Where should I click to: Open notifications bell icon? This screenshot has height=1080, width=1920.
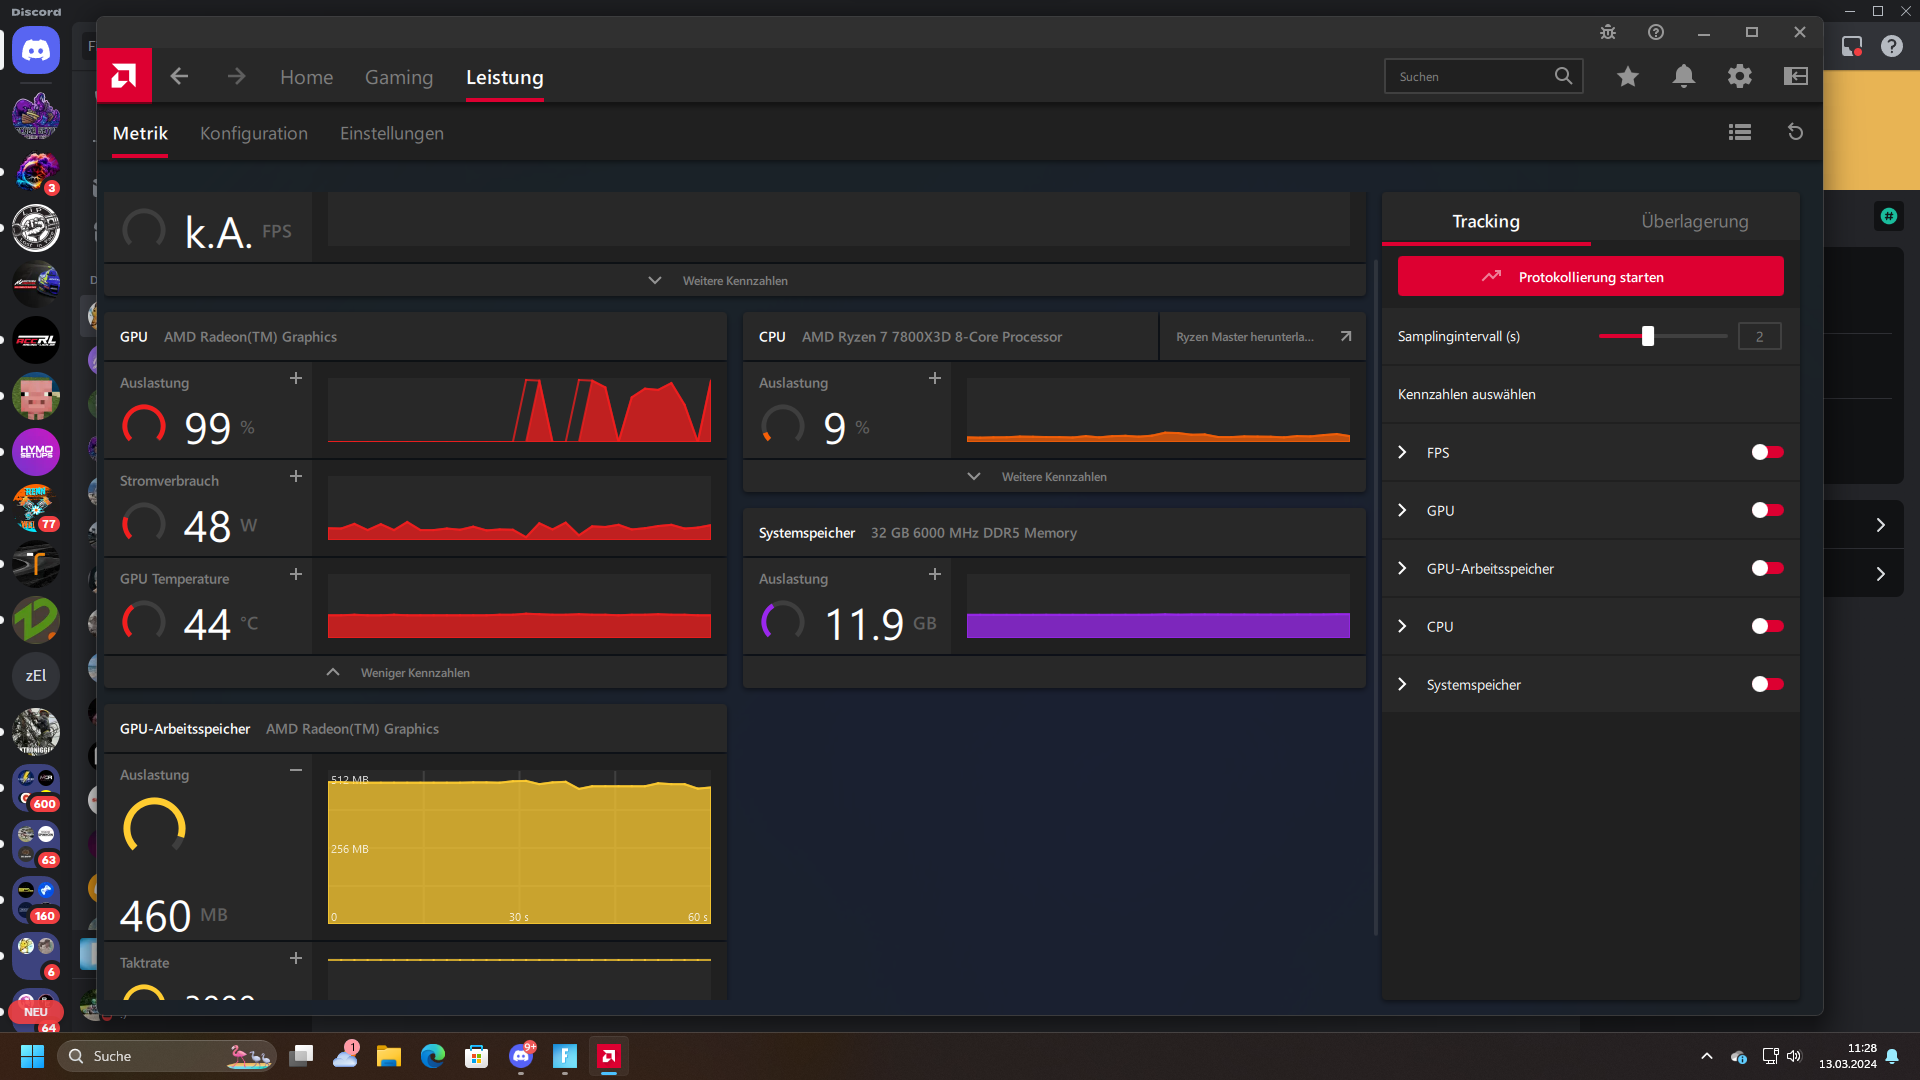tap(1684, 76)
